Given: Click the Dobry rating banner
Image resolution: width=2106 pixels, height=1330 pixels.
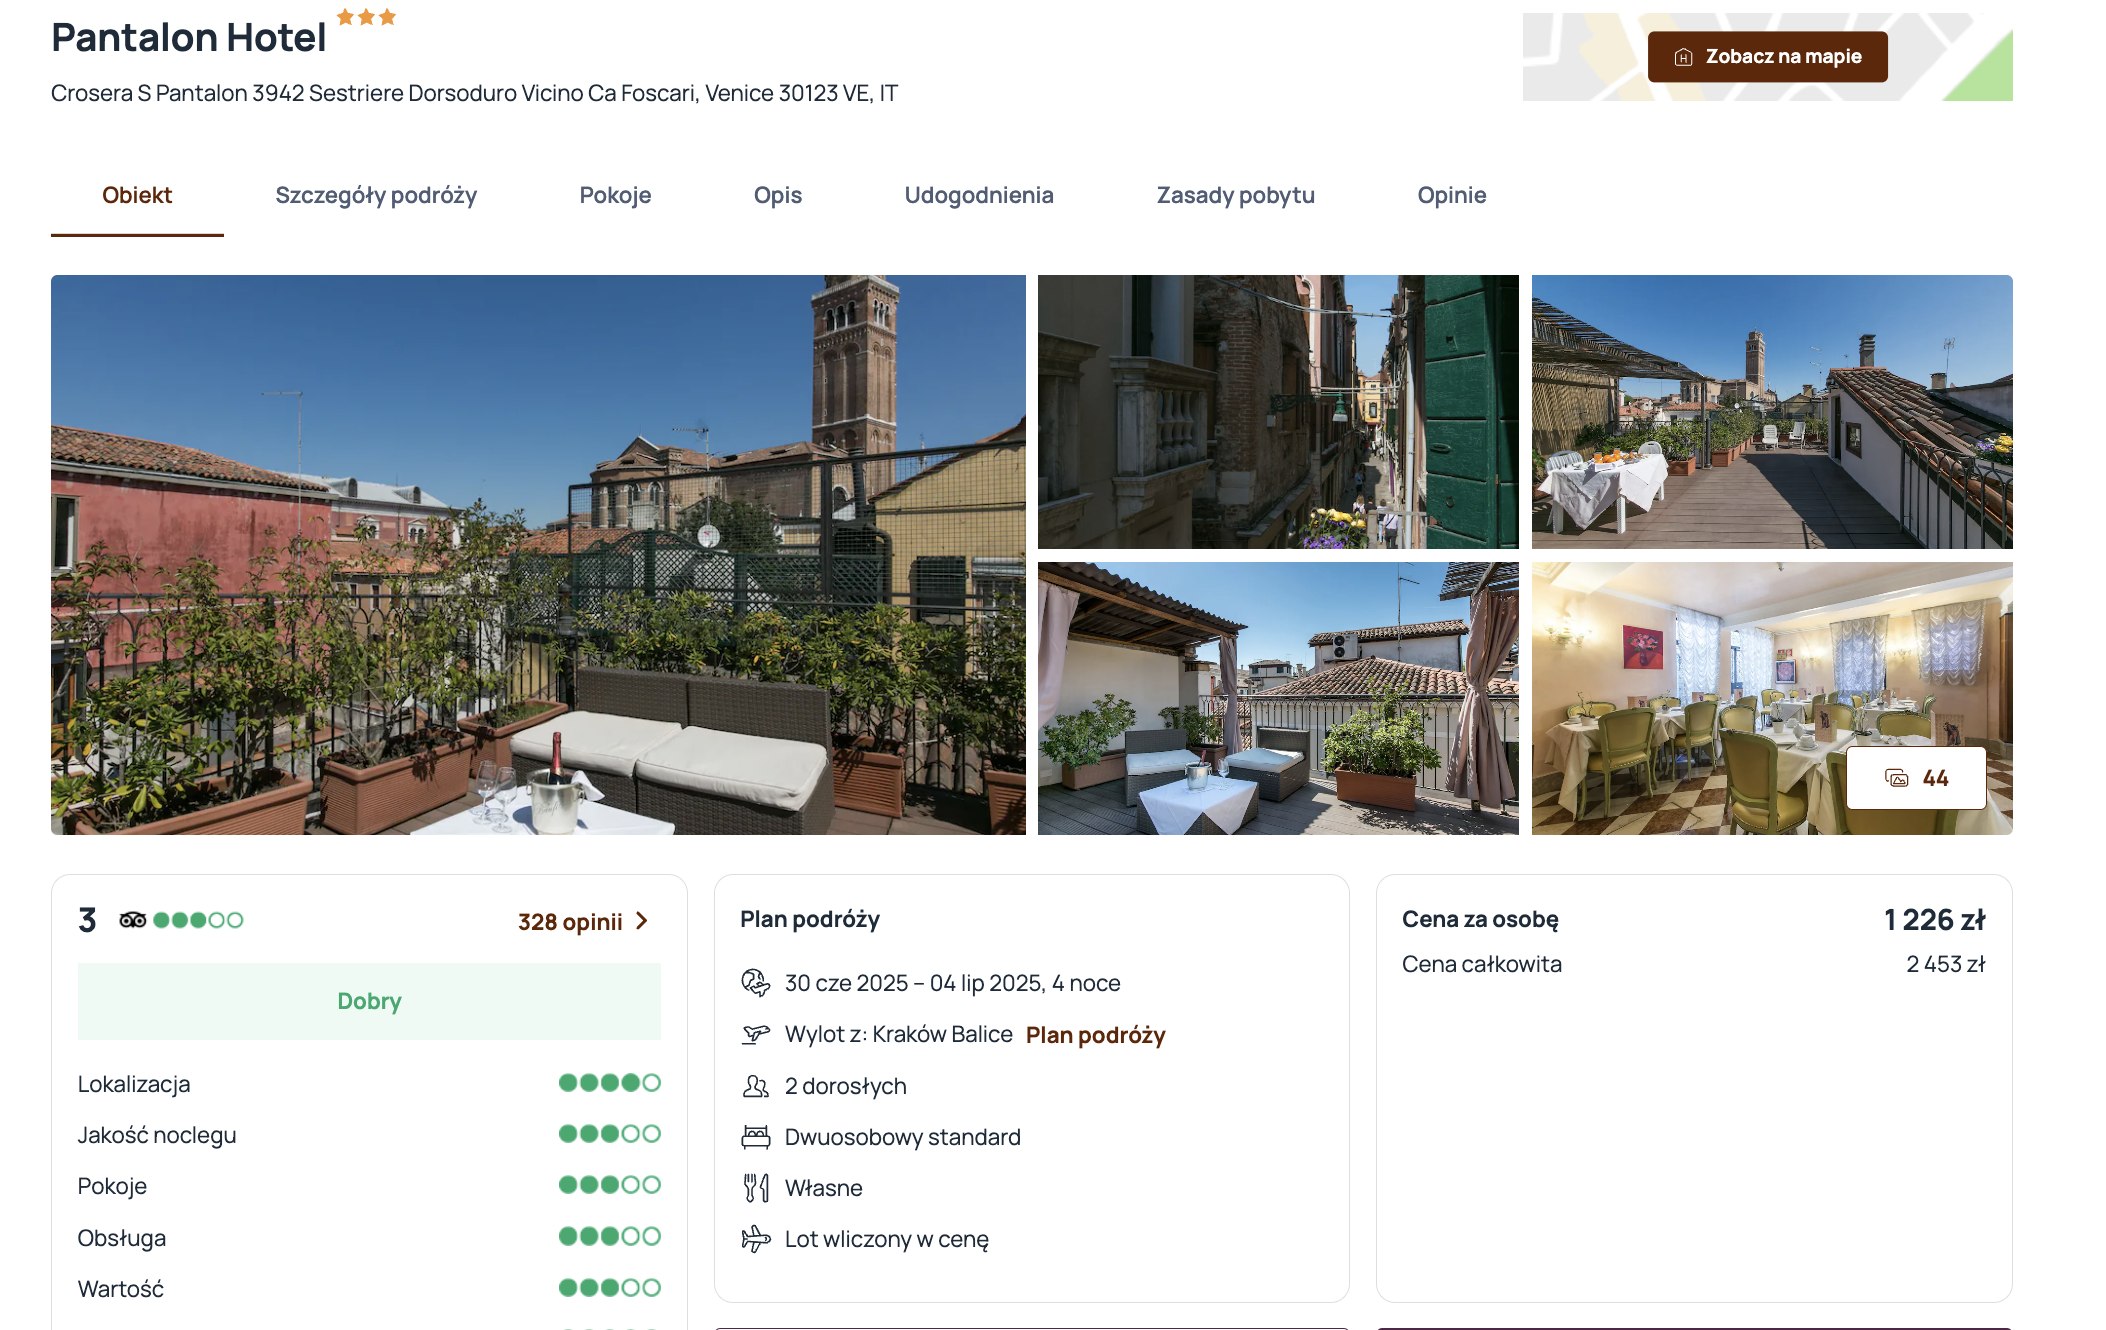Looking at the screenshot, I should tap(369, 1001).
